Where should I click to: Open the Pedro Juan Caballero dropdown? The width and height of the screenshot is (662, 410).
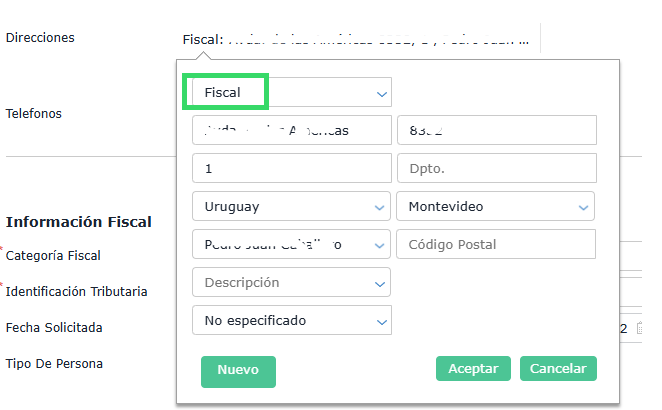click(291, 244)
